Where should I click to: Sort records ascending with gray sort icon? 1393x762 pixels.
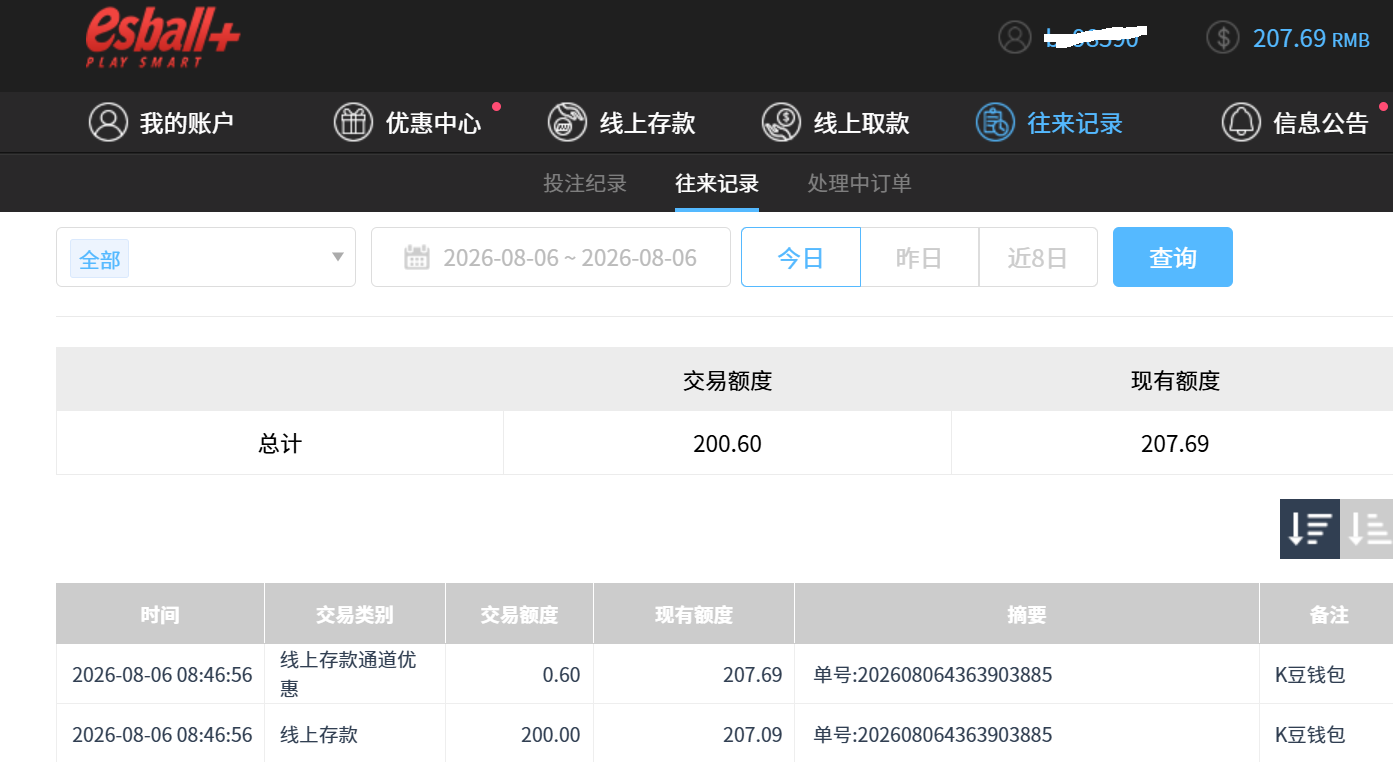1367,529
